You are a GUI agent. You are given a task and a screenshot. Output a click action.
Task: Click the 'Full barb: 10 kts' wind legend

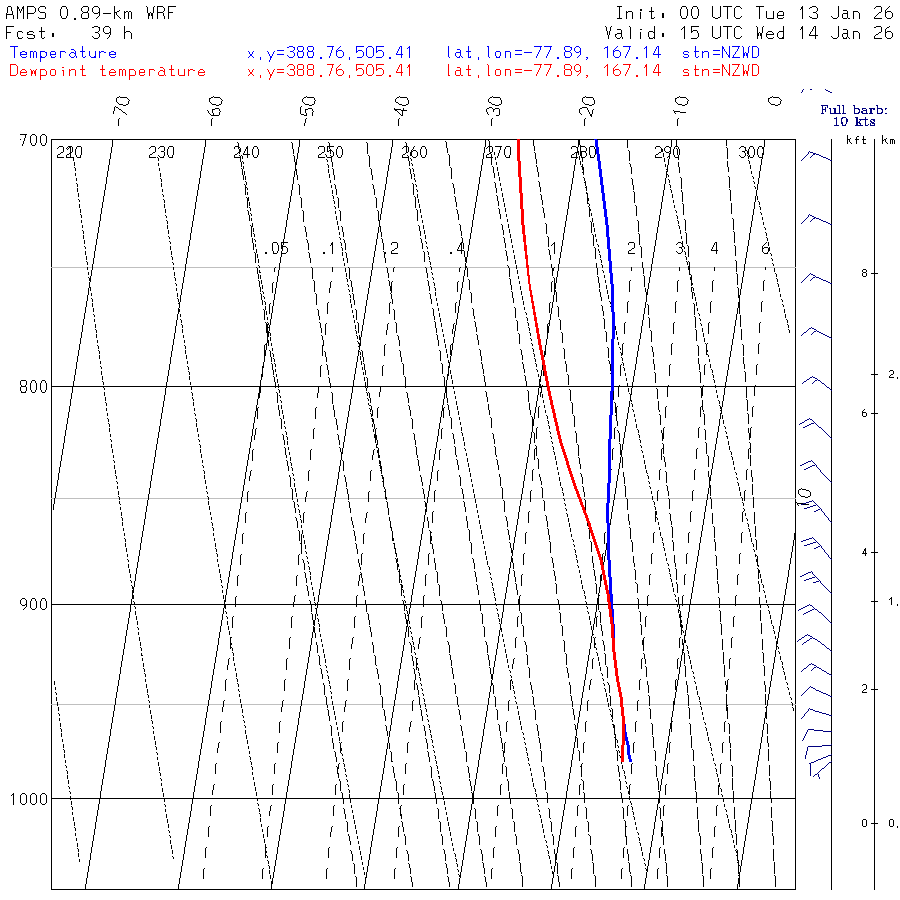tap(854, 115)
